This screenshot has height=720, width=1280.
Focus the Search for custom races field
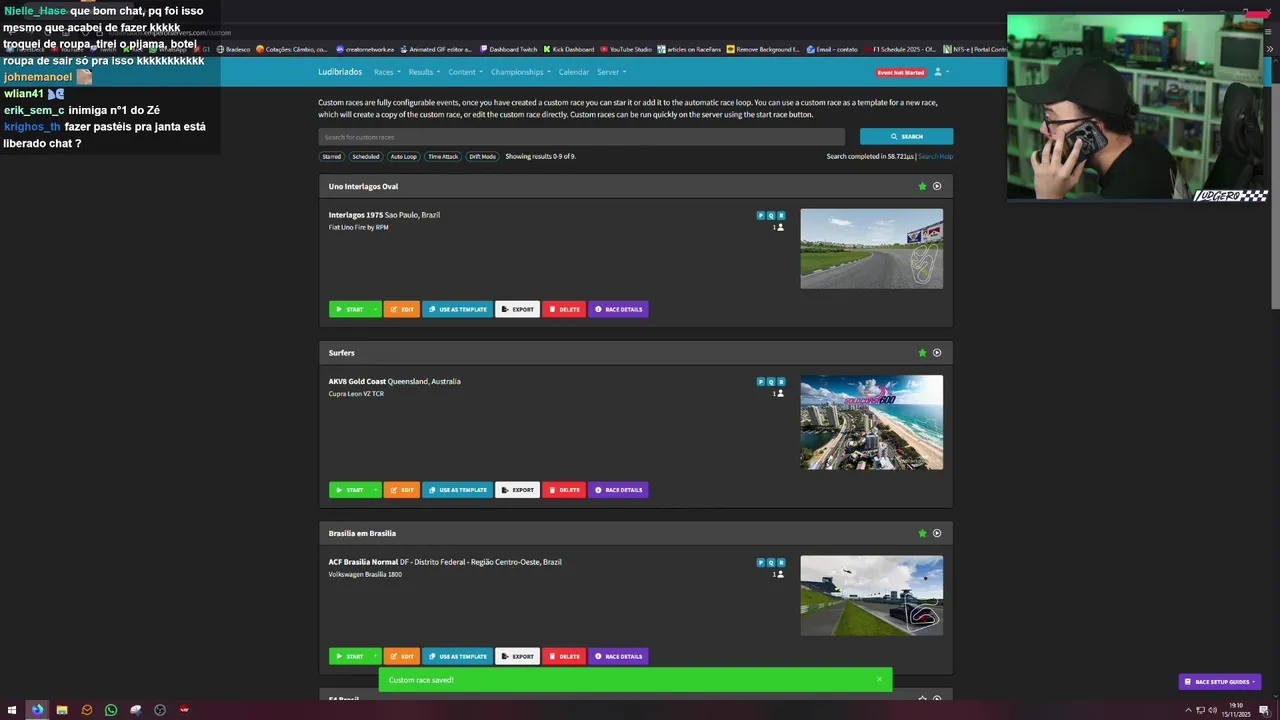pos(582,137)
